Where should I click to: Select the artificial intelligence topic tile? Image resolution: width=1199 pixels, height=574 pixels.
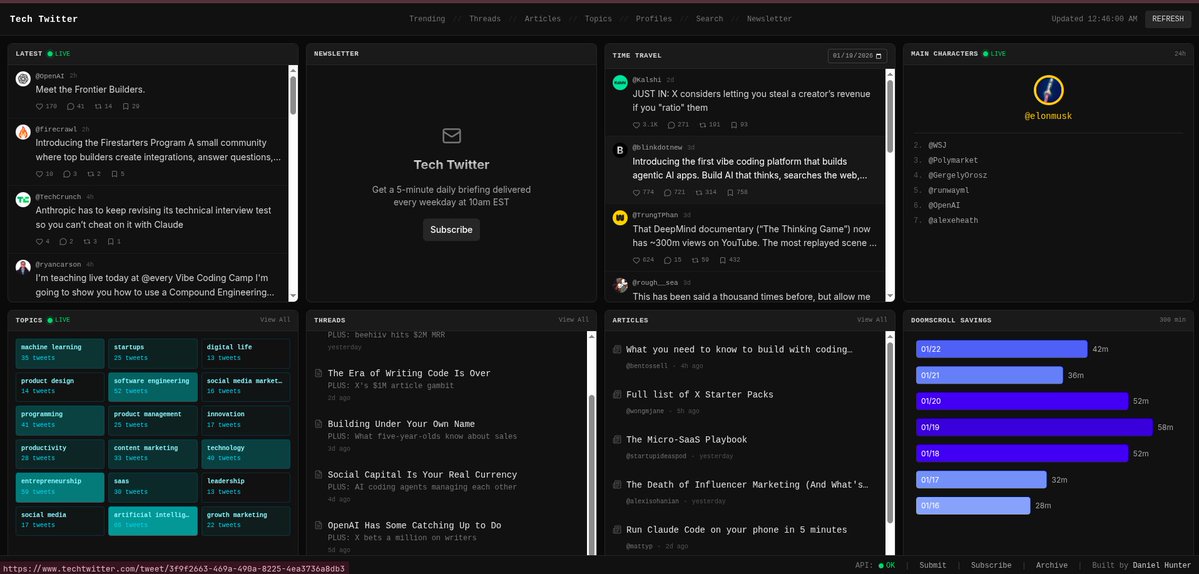click(153, 520)
